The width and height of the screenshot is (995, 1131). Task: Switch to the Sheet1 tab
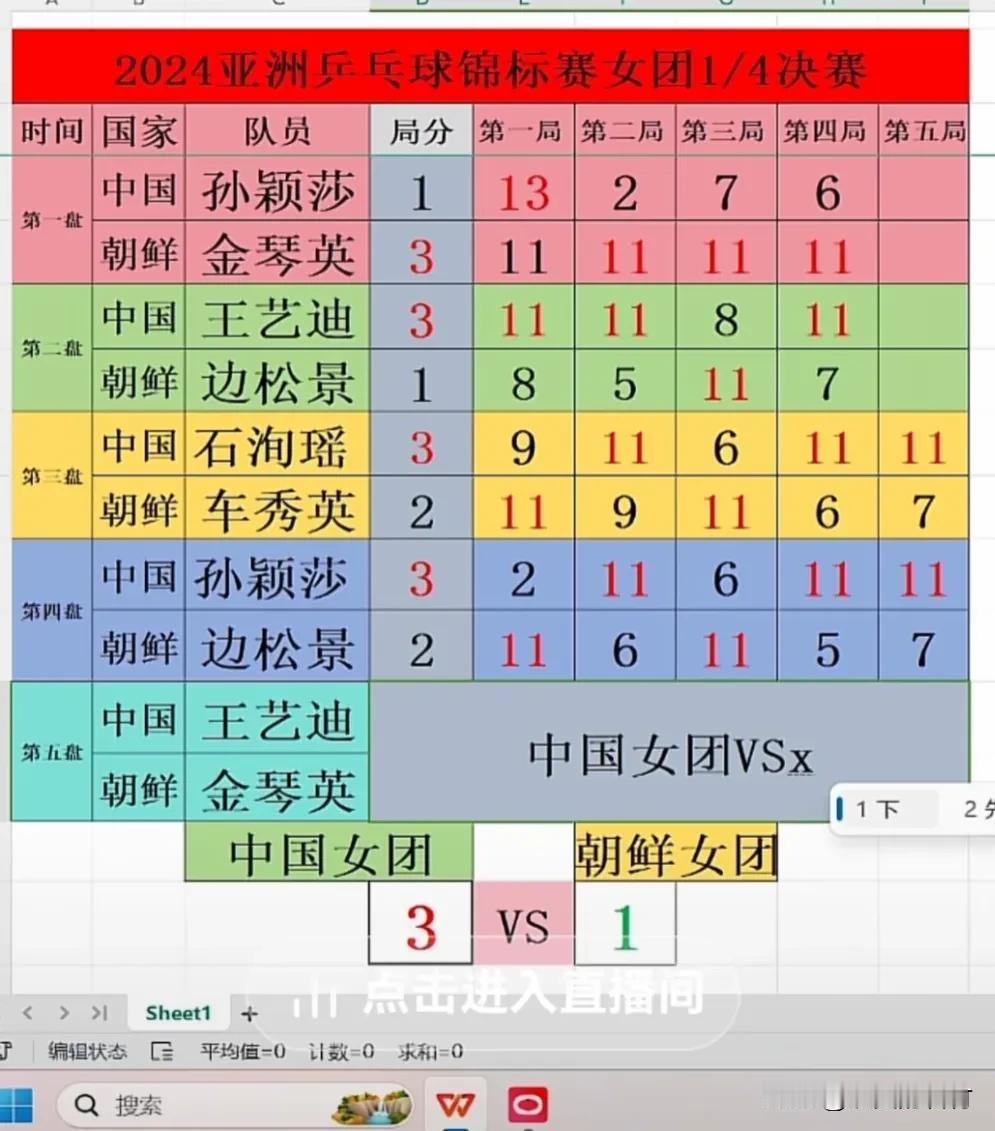click(178, 1013)
